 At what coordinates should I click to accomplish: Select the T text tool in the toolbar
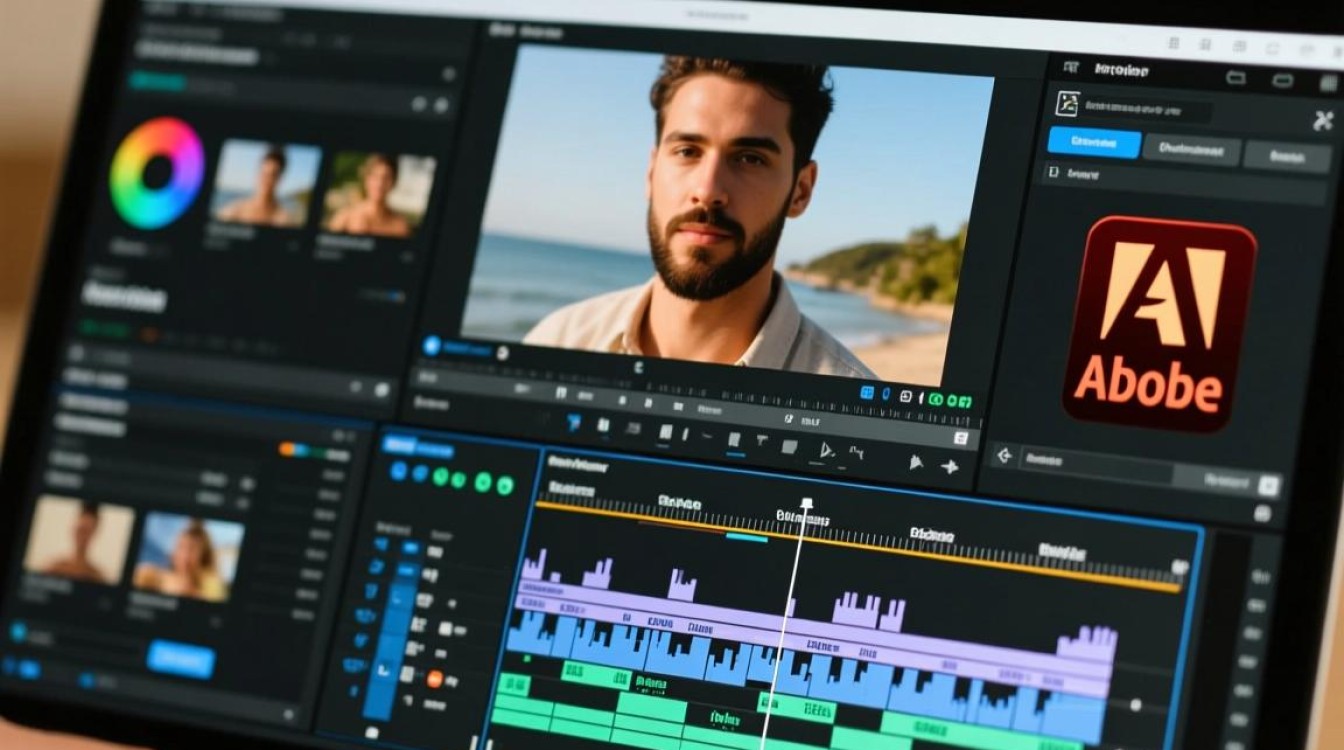[761, 441]
